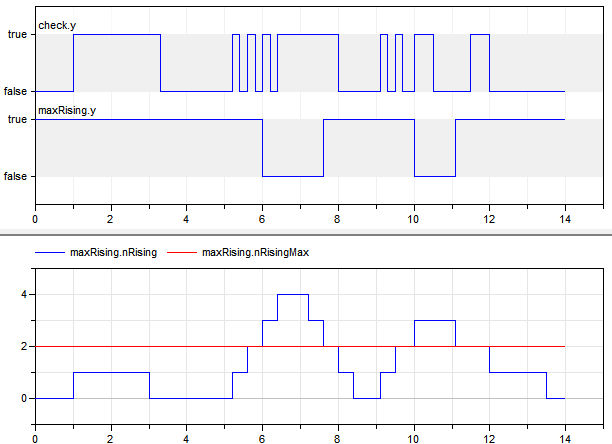Click x-axis tick 0 in upper plot
612x444 pixels.
tap(36, 217)
